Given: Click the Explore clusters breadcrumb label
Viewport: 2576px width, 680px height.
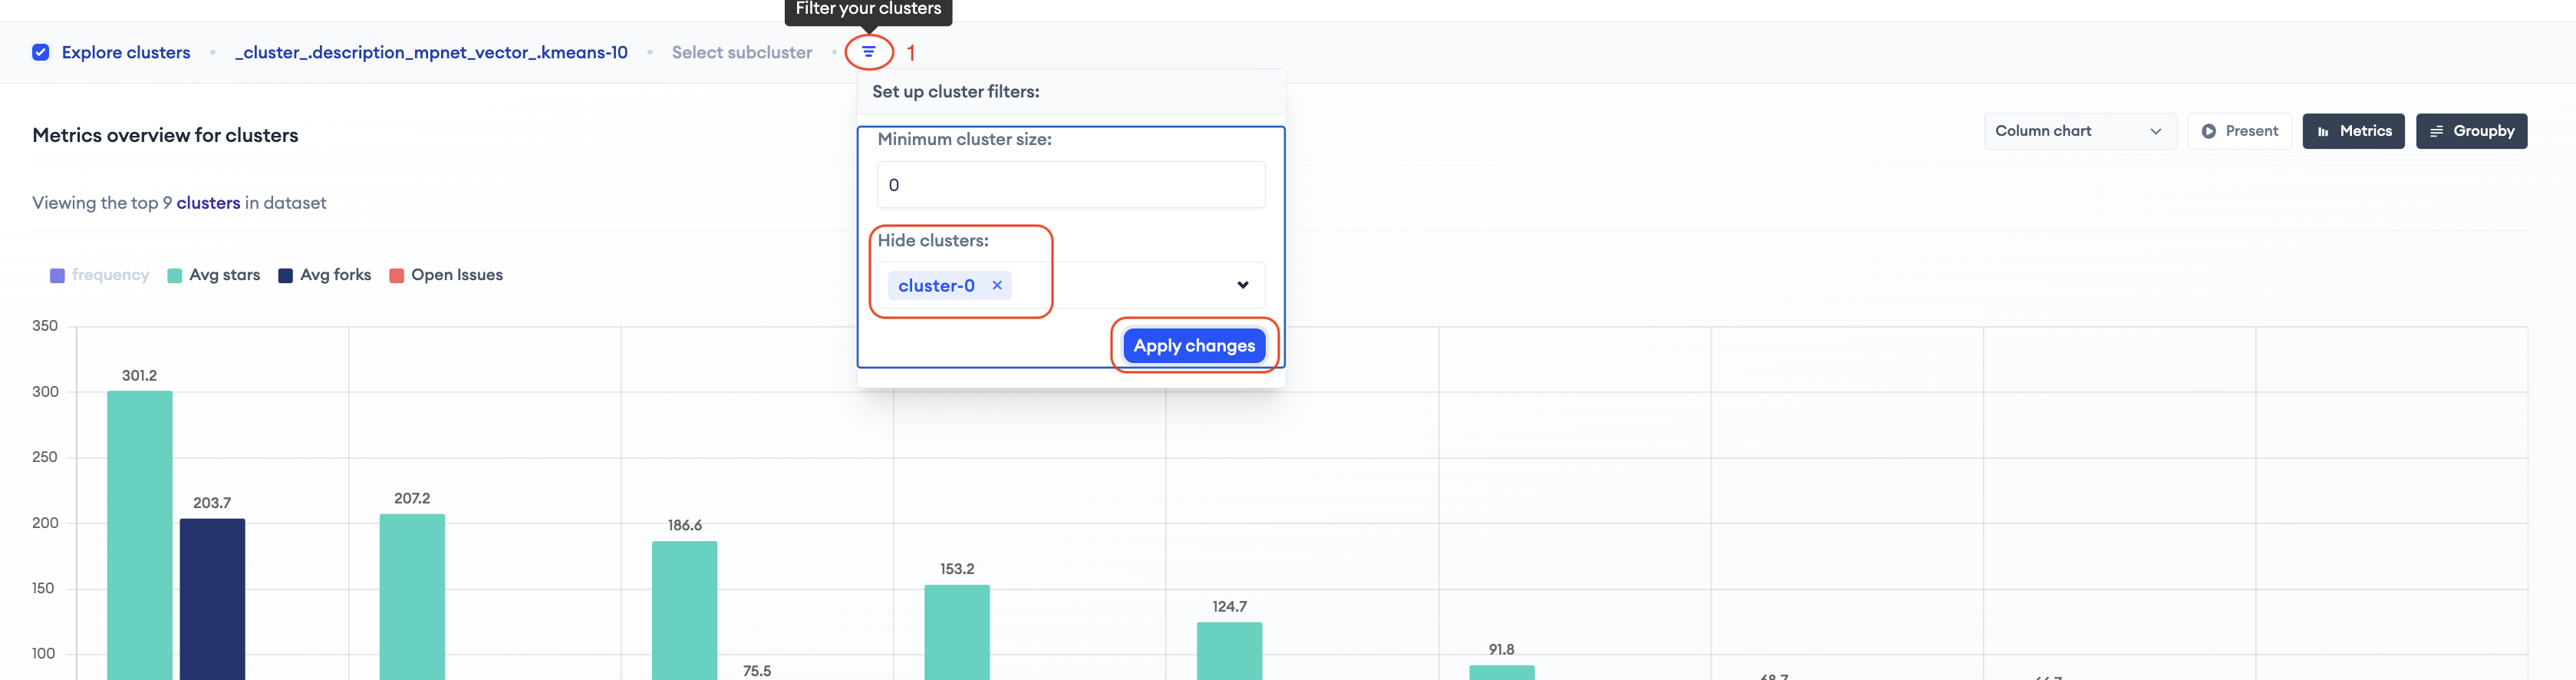Looking at the screenshot, I should 126,52.
